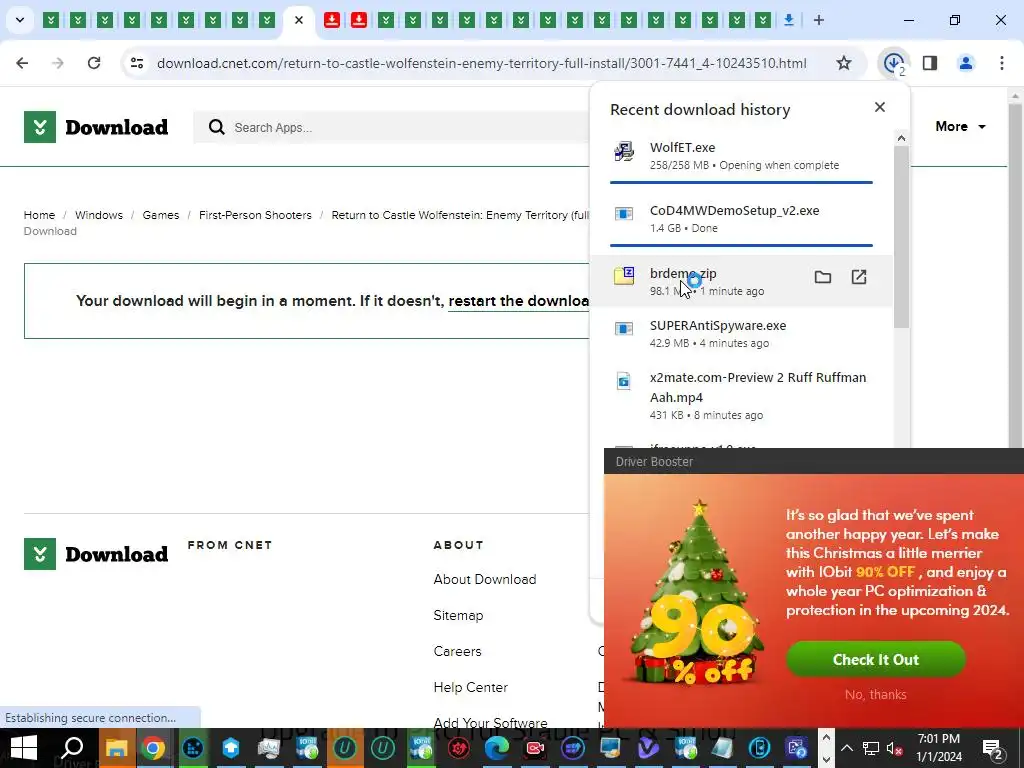
Task: Click the brdemo.zip archive file icon
Action: pyautogui.click(x=624, y=276)
